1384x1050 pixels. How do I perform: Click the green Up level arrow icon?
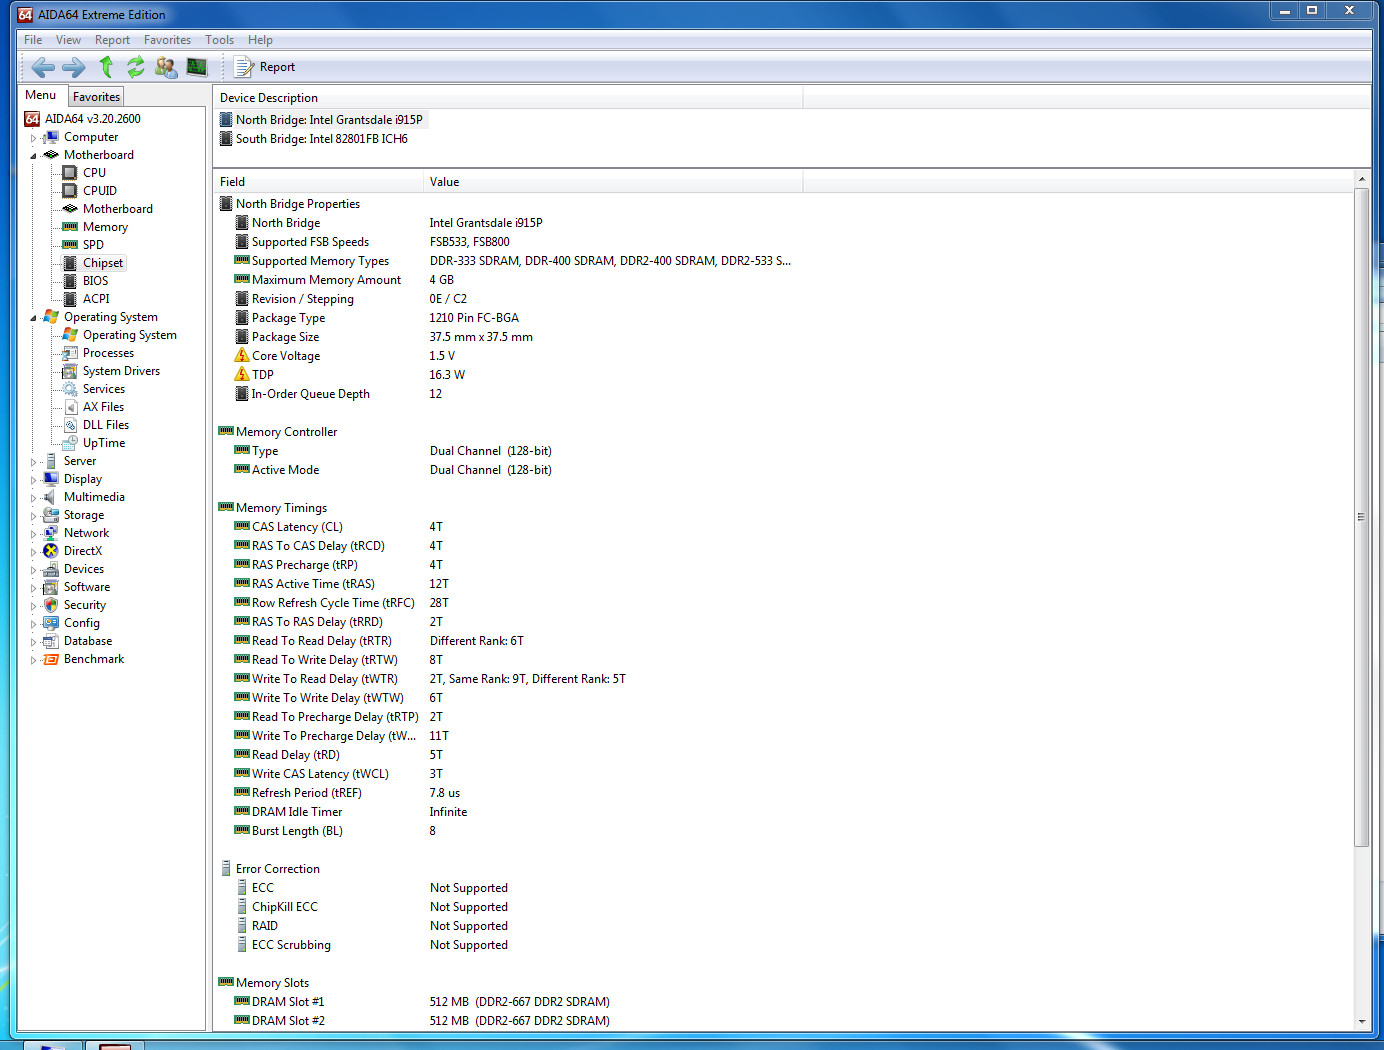pyautogui.click(x=106, y=67)
